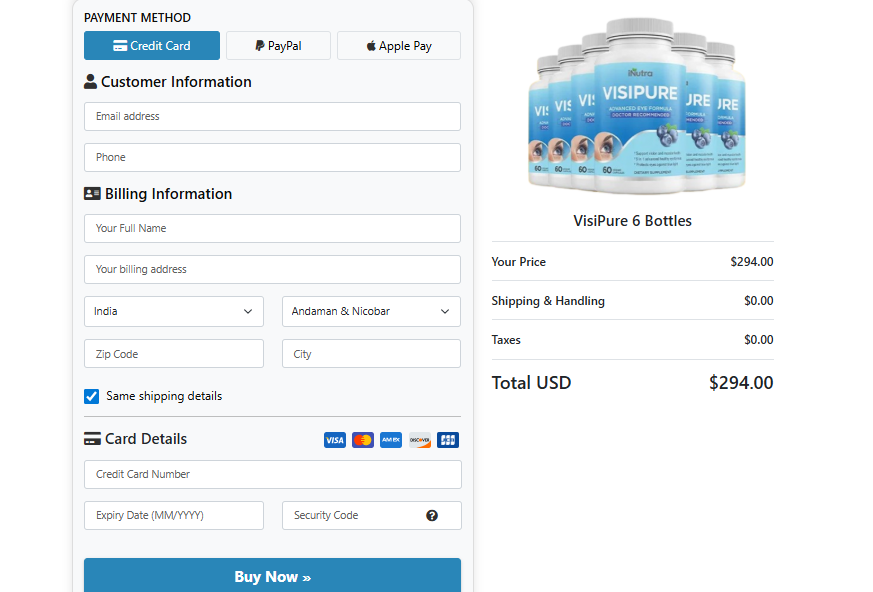Click the Mastercard logo
873x592 pixels.
tap(363, 440)
